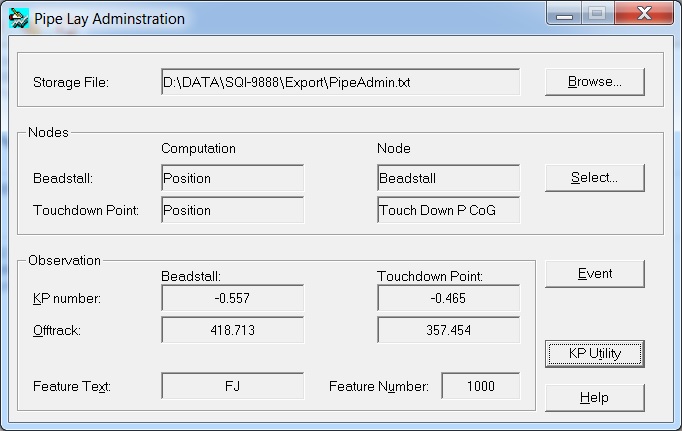
Task: Click the Touchdown Point Offtrack value 357.454
Action: (x=448, y=330)
